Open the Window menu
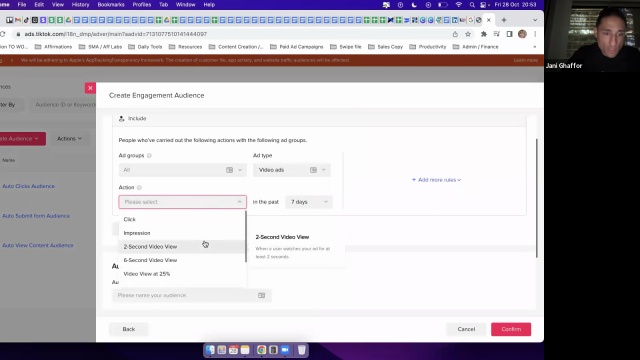Screen dimensions: 640x360 (x=185, y=4)
